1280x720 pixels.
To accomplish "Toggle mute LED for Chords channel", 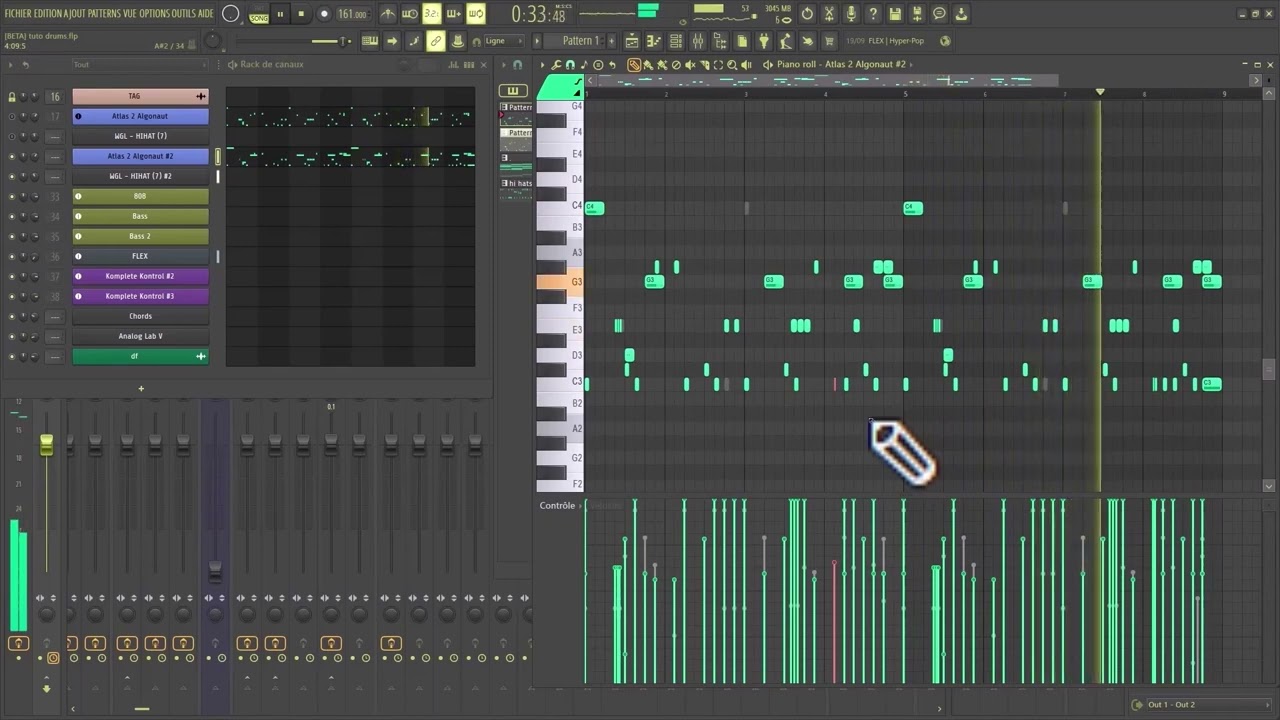I will [12, 317].
